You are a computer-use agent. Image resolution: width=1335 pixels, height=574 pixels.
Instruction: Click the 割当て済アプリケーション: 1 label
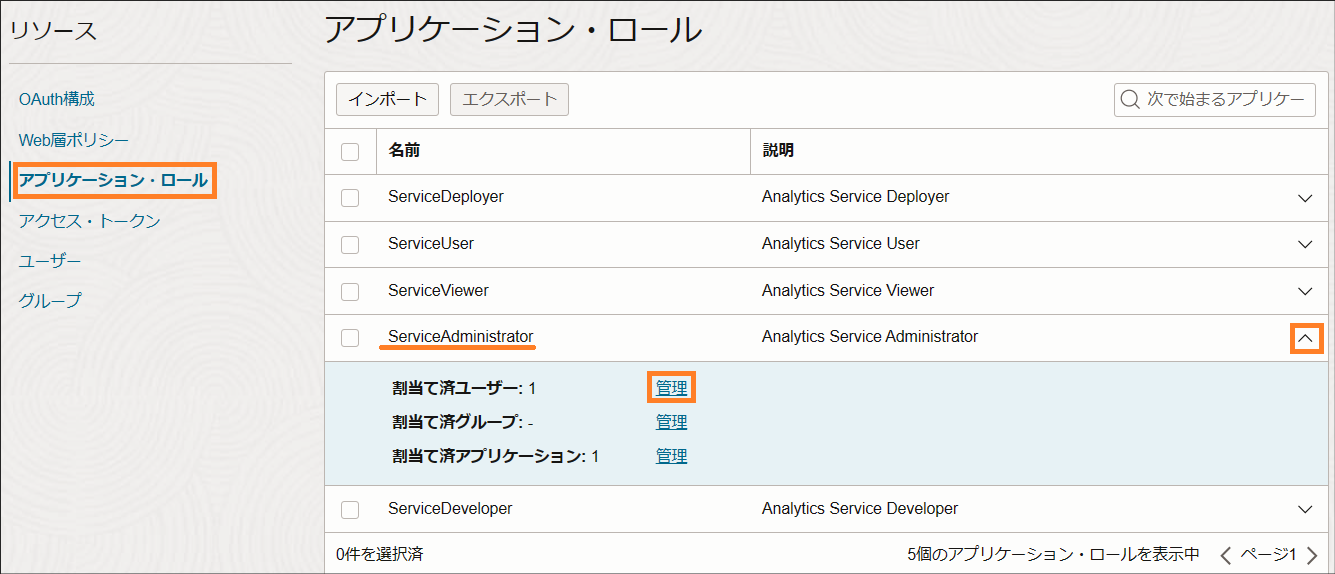pos(496,456)
